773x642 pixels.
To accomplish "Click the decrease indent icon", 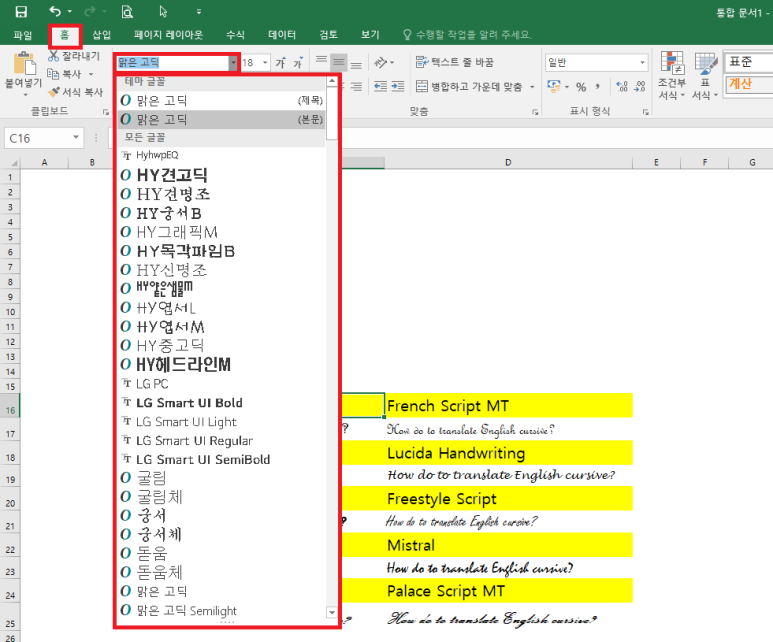I will click(x=380, y=86).
